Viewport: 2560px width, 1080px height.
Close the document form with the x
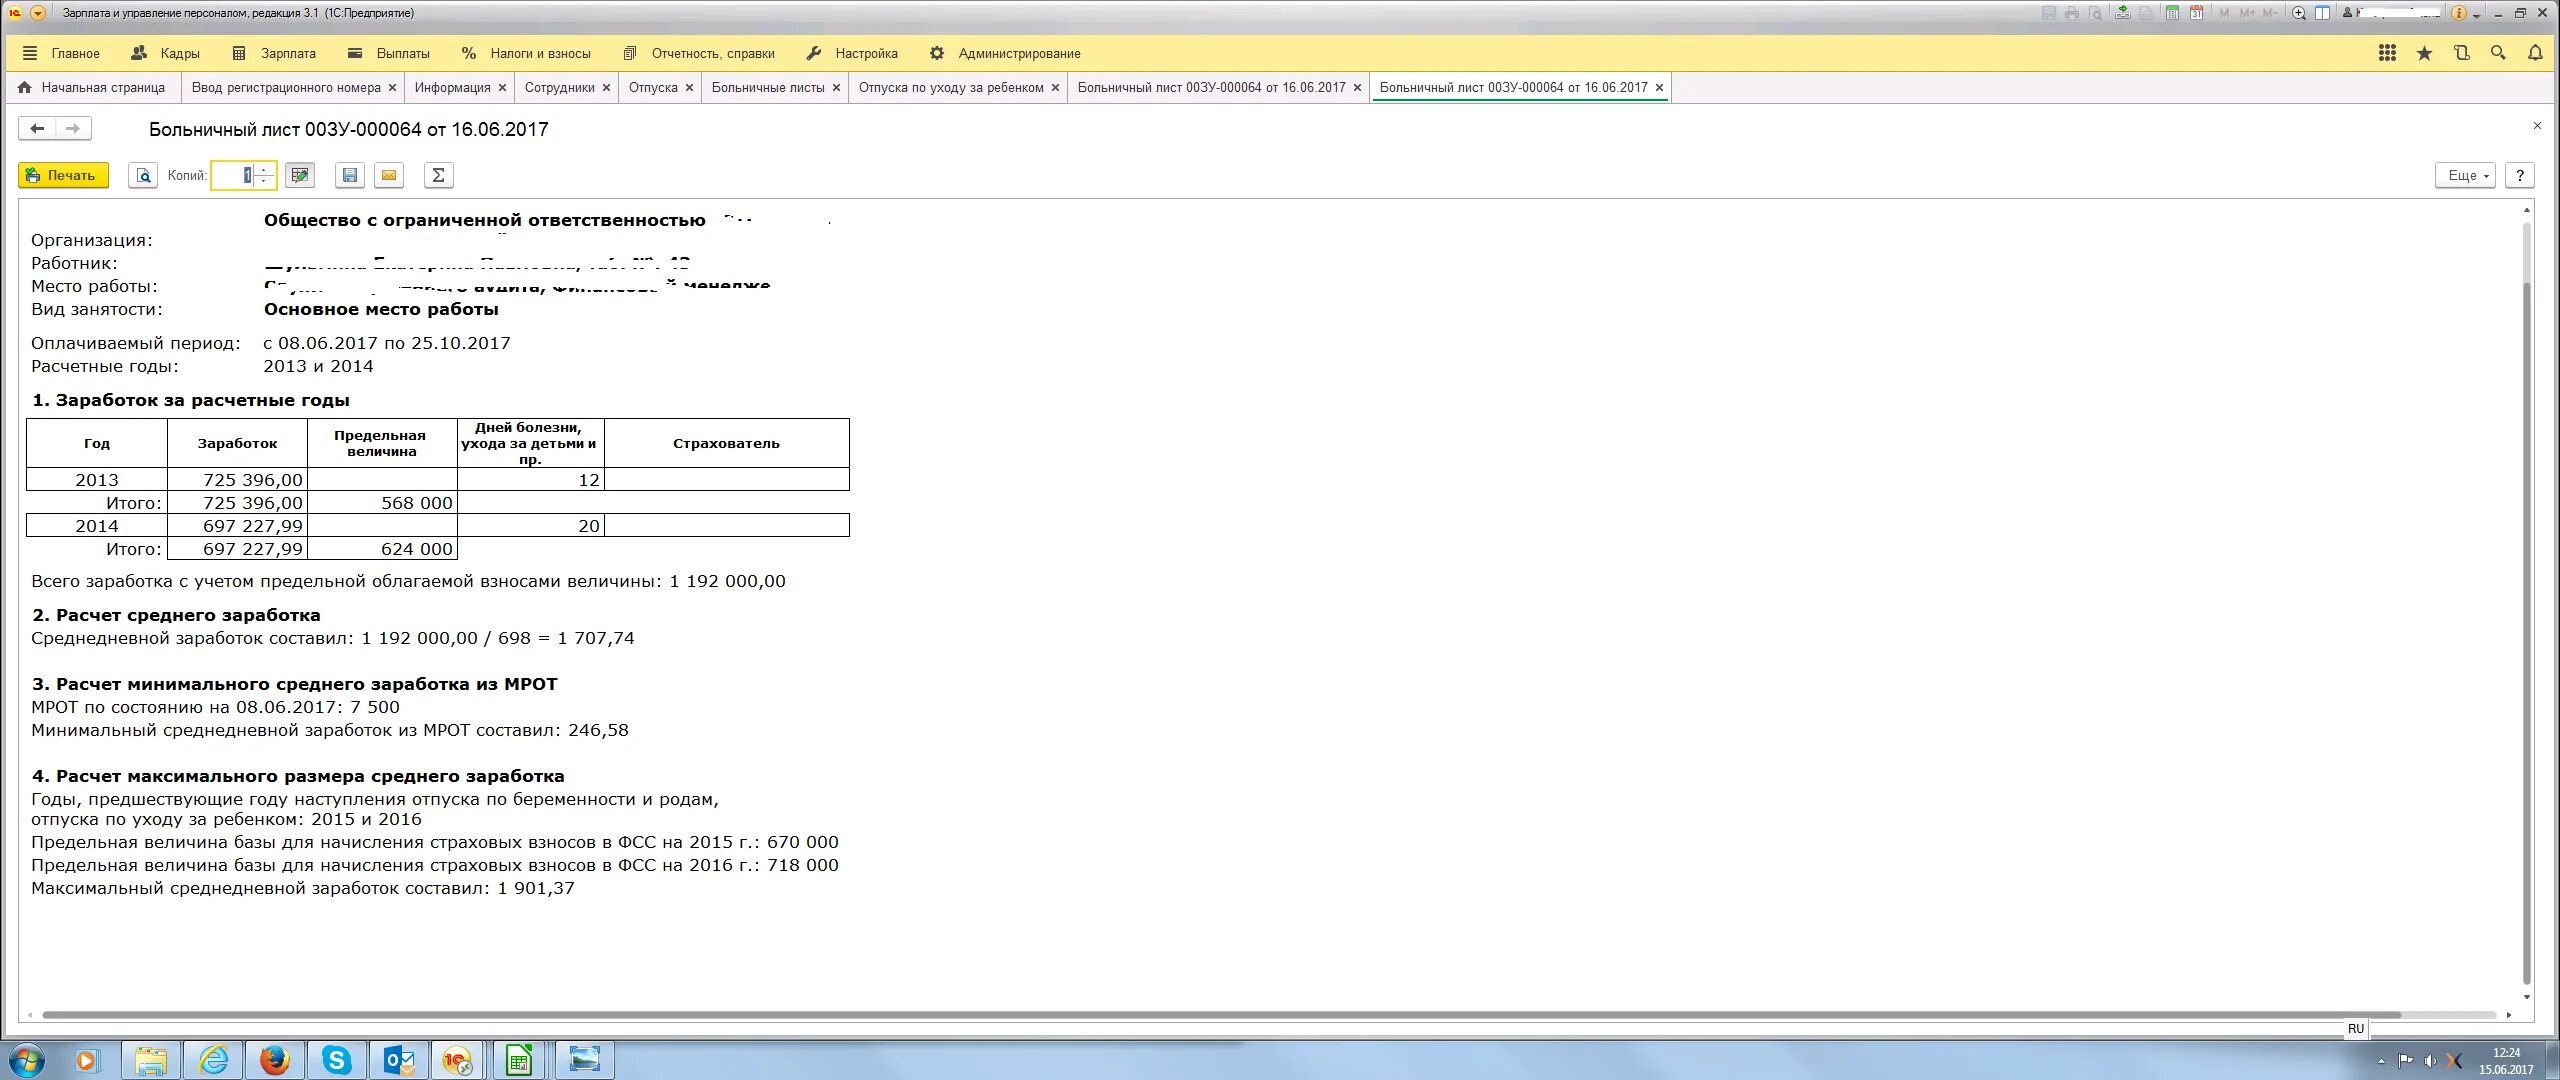click(2537, 126)
